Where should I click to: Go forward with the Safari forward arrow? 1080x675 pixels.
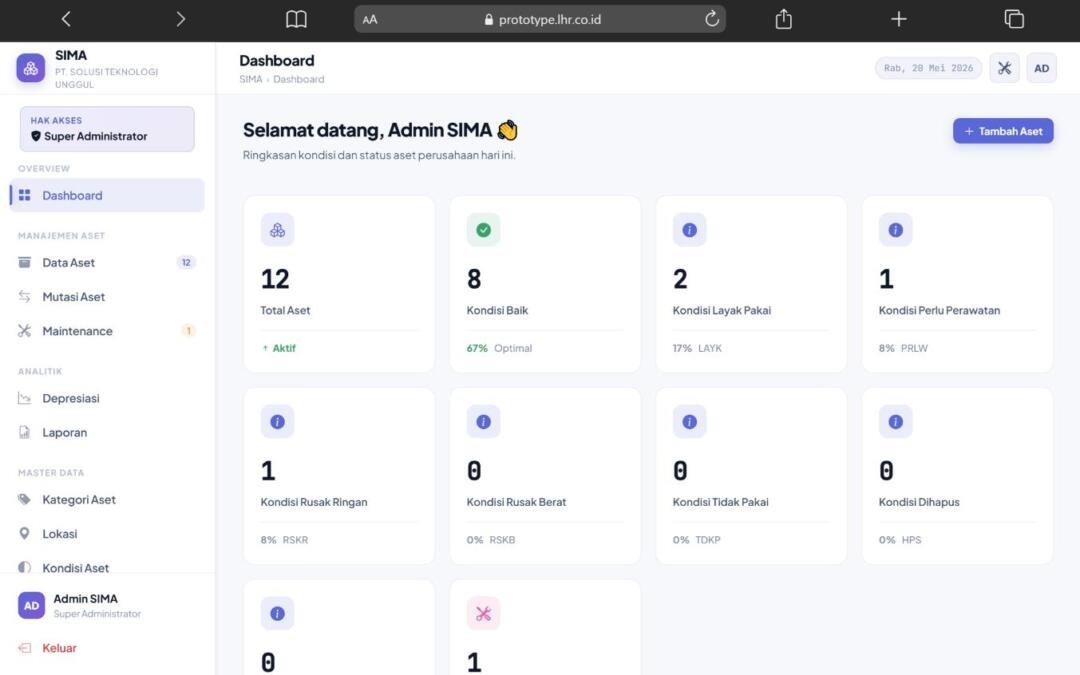click(x=180, y=19)
